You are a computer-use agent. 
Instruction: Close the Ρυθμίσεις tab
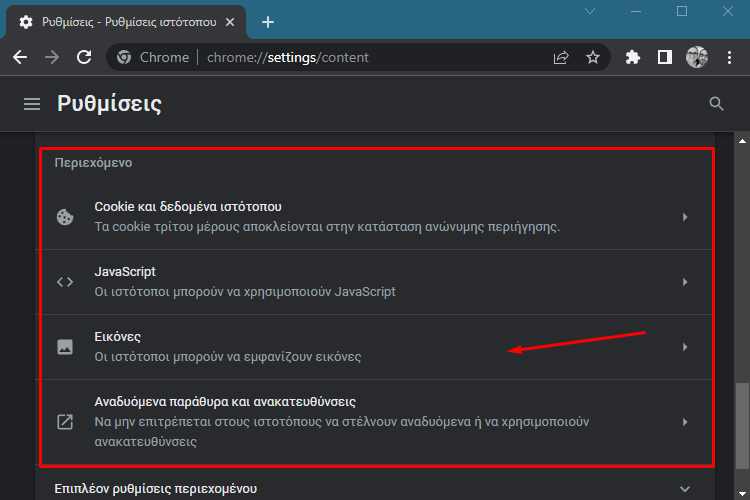[x=230, y=22]
